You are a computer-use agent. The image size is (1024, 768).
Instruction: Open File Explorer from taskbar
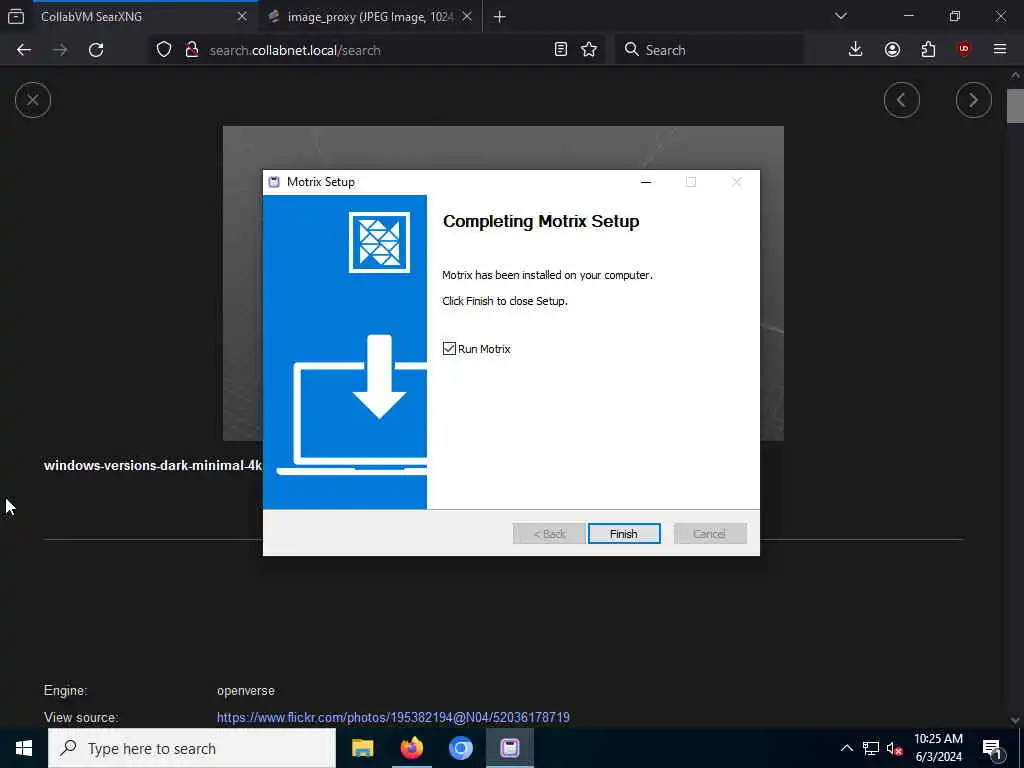[x=362, y=748]
